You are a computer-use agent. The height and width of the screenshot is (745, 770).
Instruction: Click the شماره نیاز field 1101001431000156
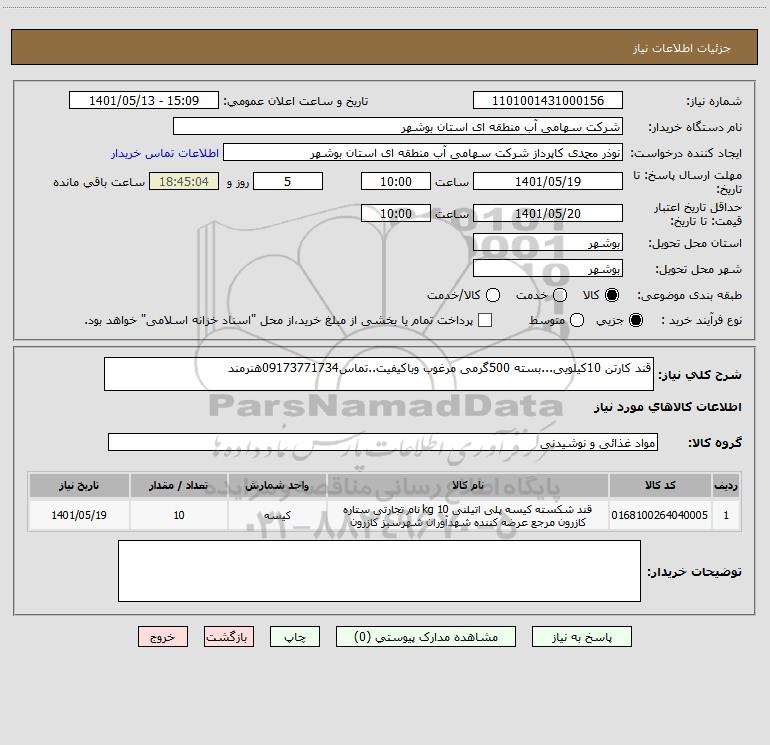tap(548, 101)
